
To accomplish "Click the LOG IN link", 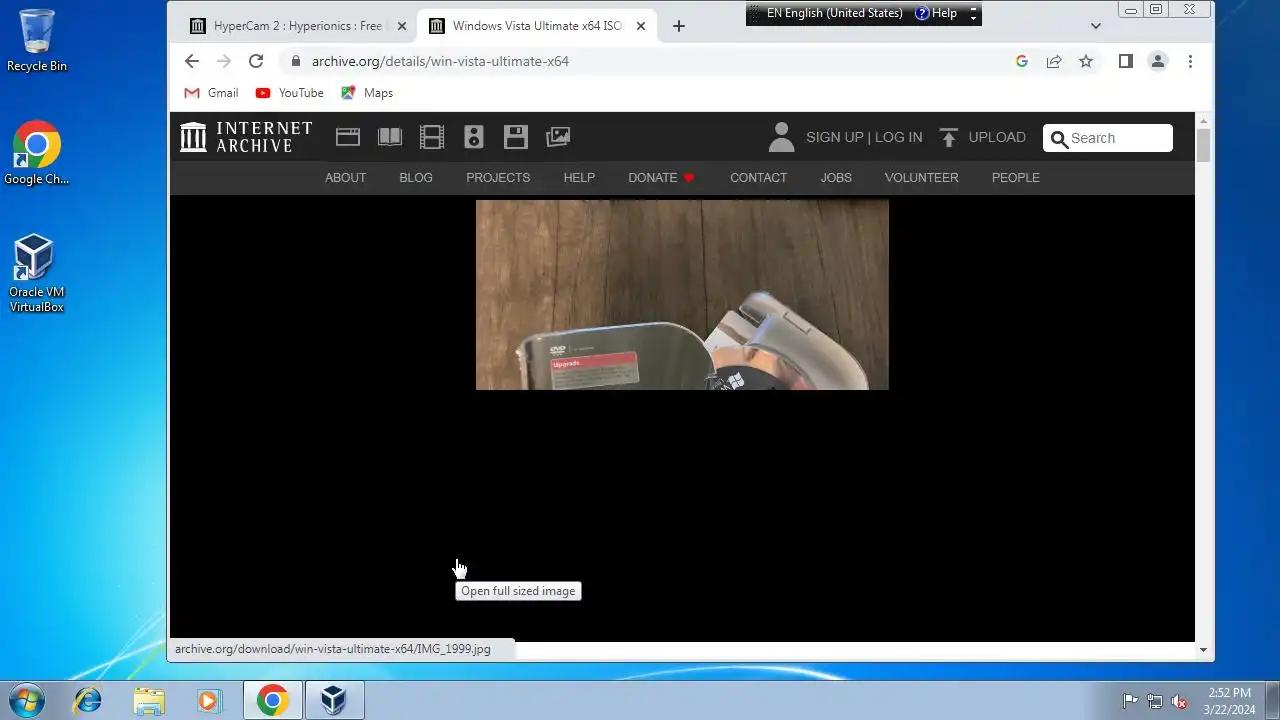I will (x=899, y=137).
